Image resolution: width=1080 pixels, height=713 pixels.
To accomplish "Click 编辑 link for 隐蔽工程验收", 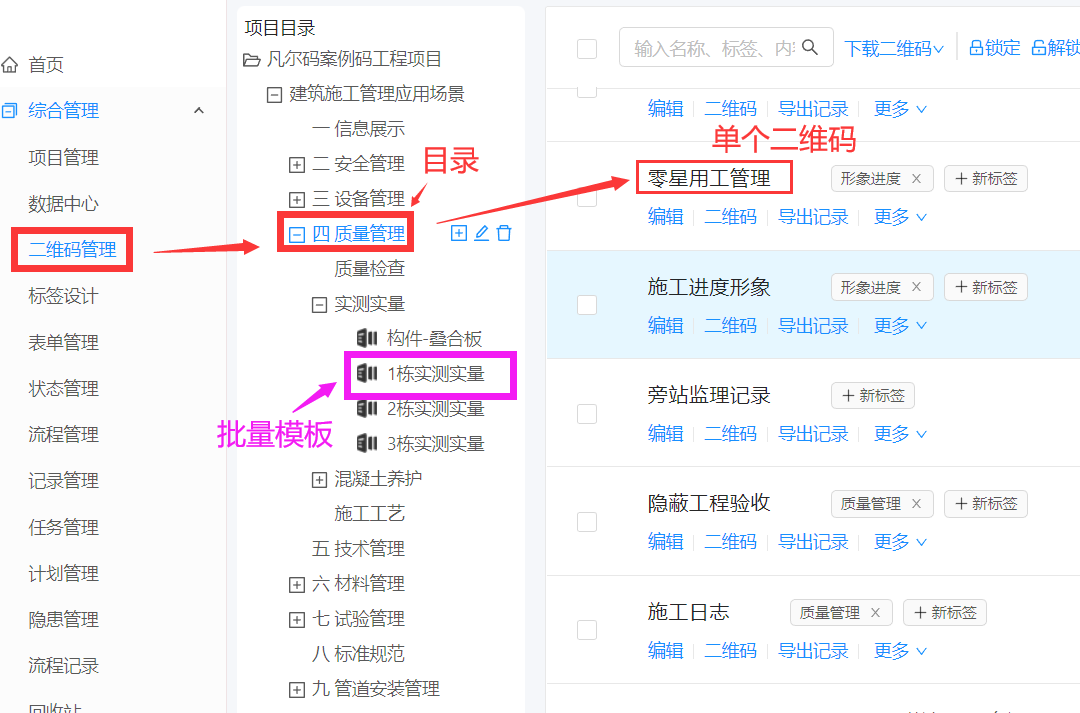I will pyautogui.click(x=666, y=541).
